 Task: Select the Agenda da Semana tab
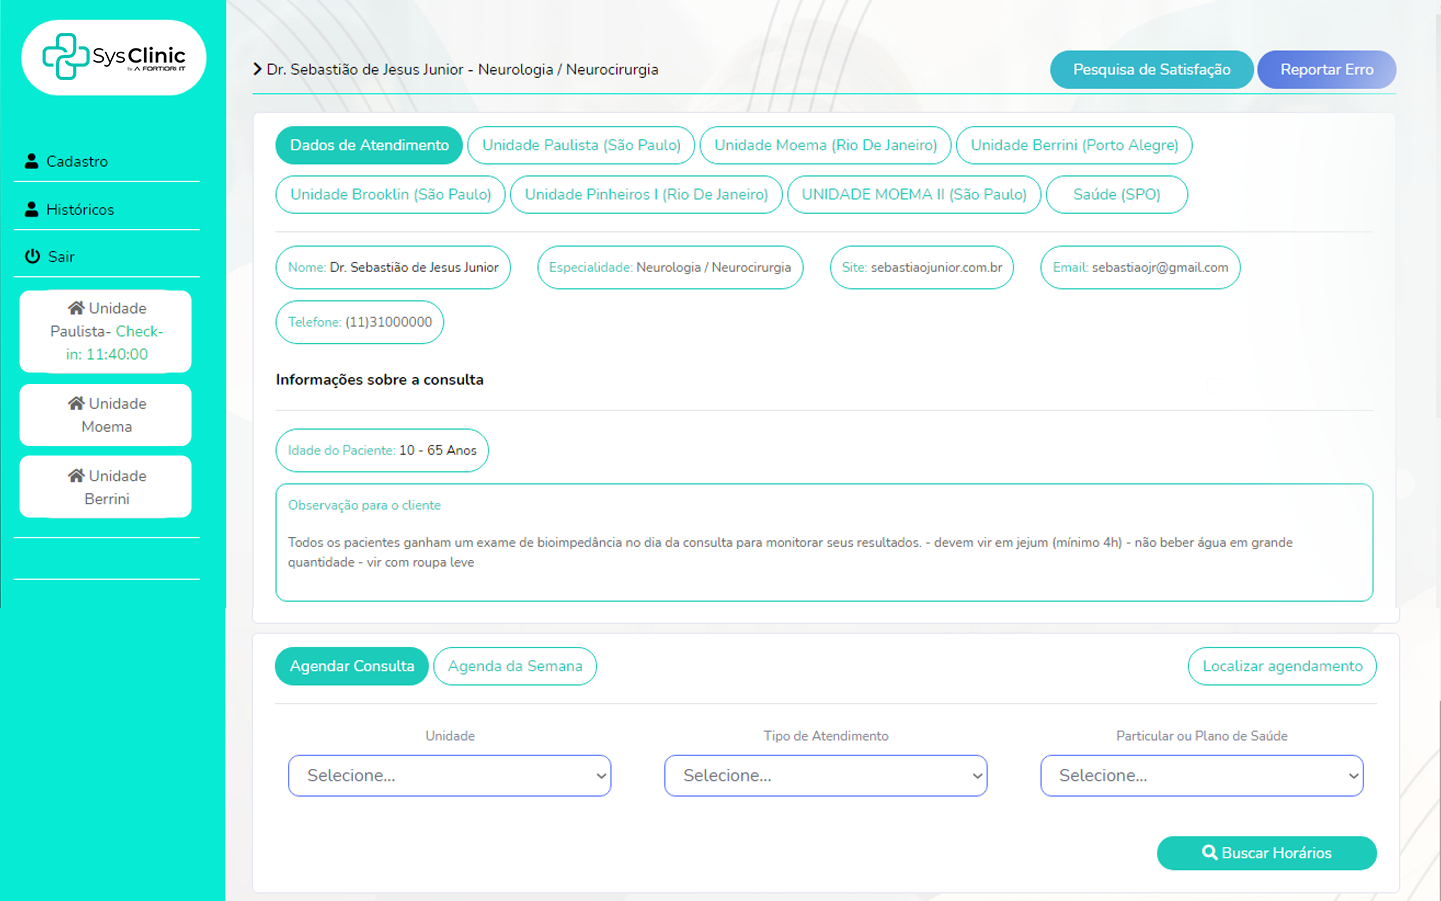[x=515, y=666]
